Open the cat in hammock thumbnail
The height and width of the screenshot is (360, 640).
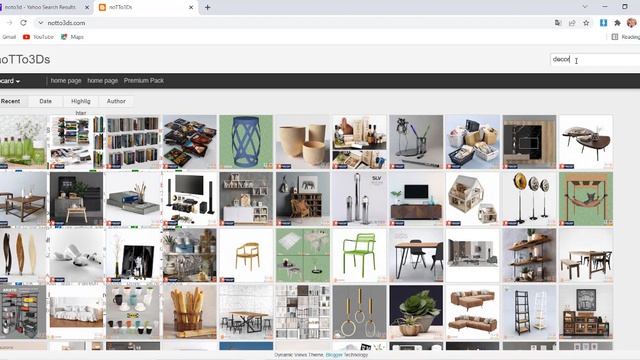[586, 198]
